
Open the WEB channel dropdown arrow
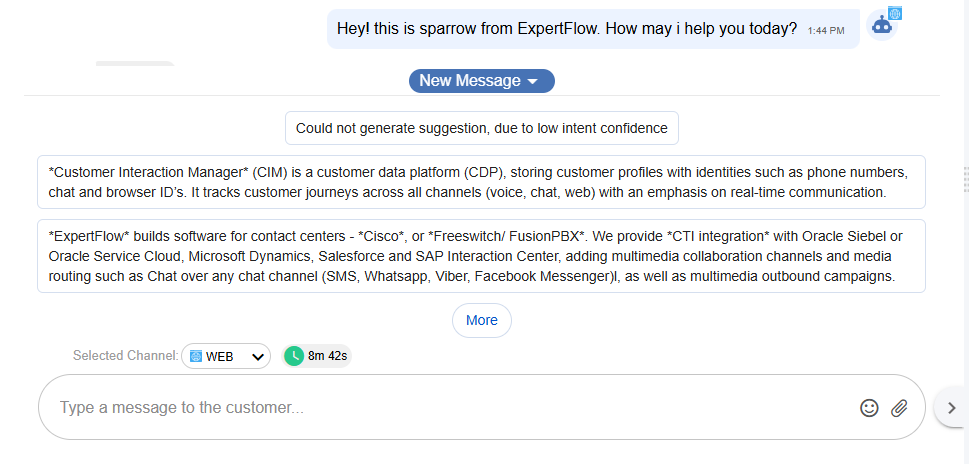pos(257,356)
